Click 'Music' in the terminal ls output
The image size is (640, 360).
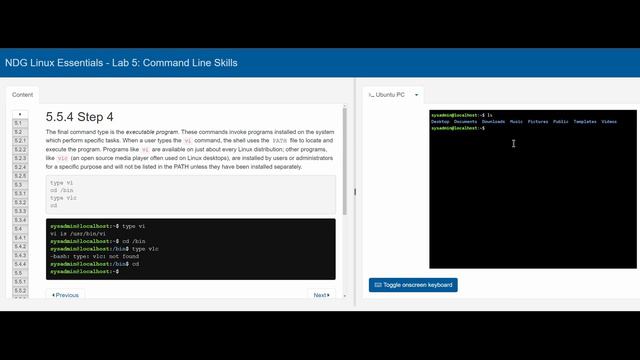coord(516,122)
